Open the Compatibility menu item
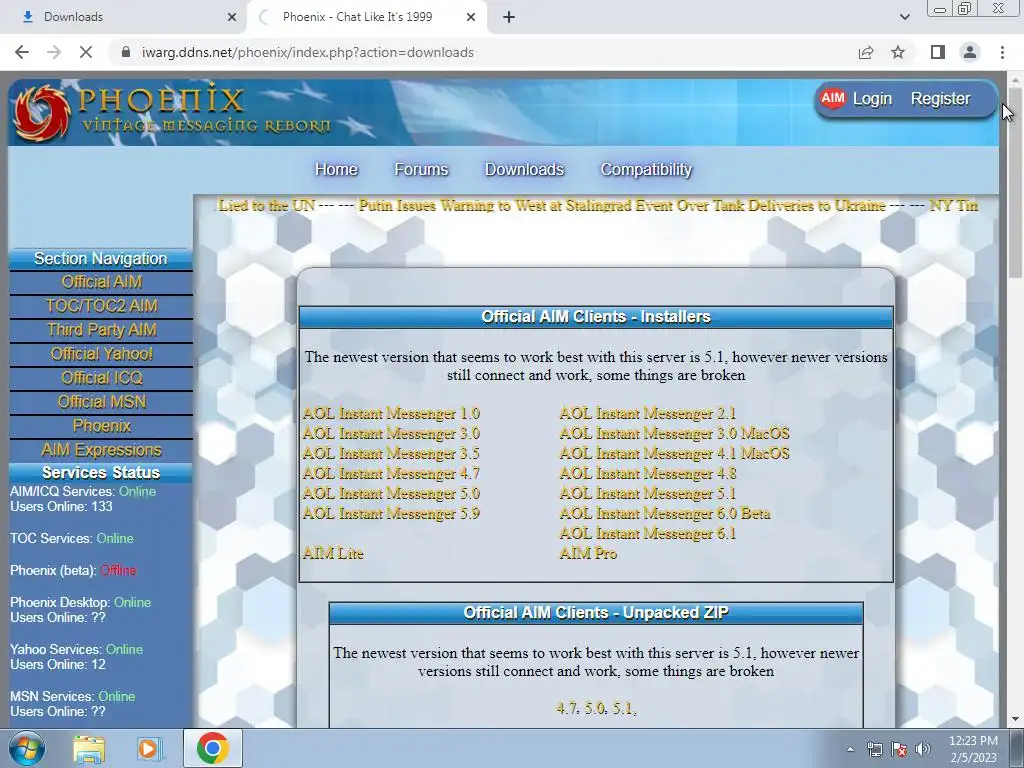The image size is (1024, 768). coord(646,169)
